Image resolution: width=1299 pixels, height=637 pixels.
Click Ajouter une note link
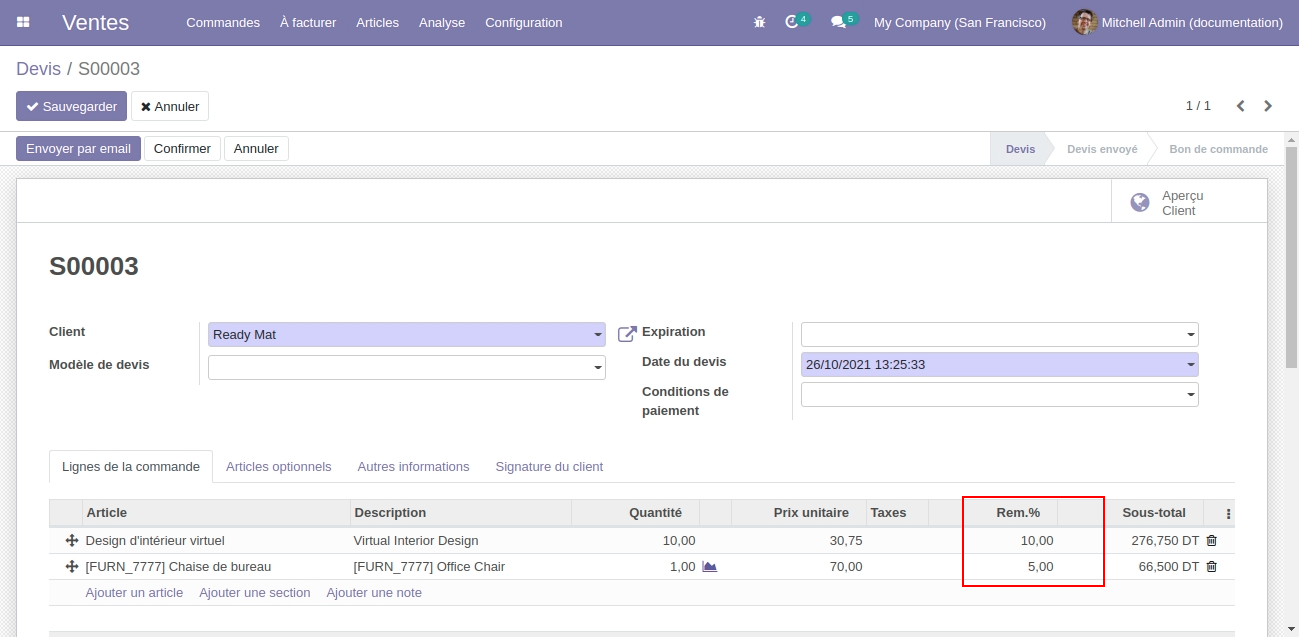(374, 593)
